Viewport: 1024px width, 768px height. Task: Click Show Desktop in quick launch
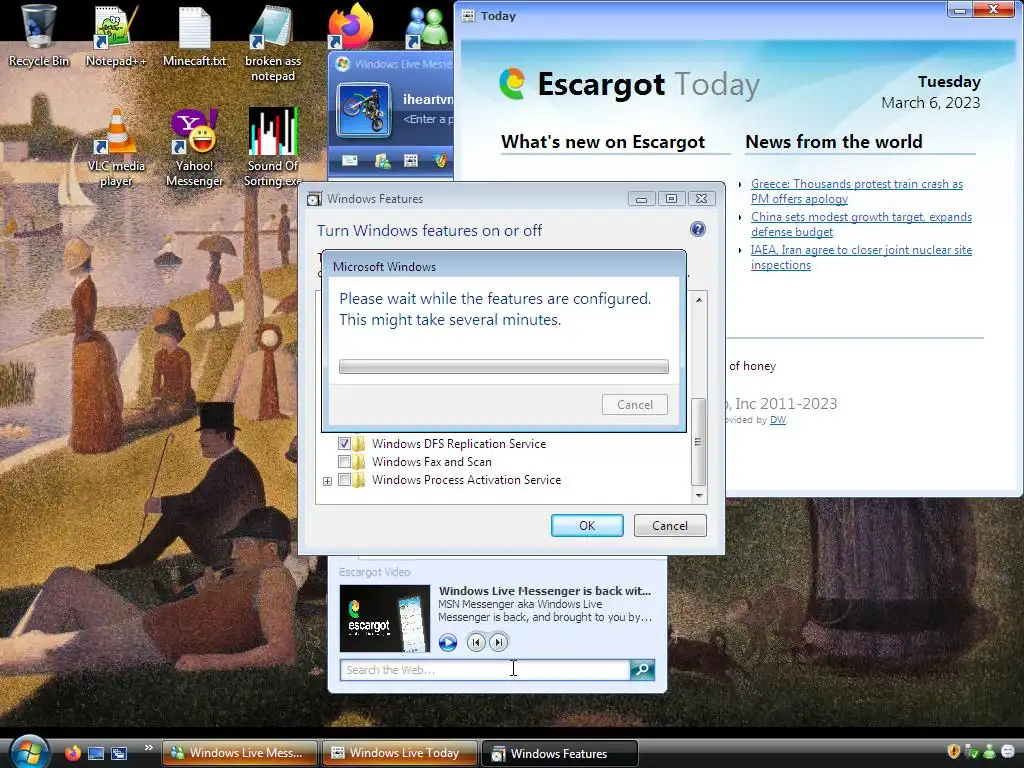click(x=96, y=753)
